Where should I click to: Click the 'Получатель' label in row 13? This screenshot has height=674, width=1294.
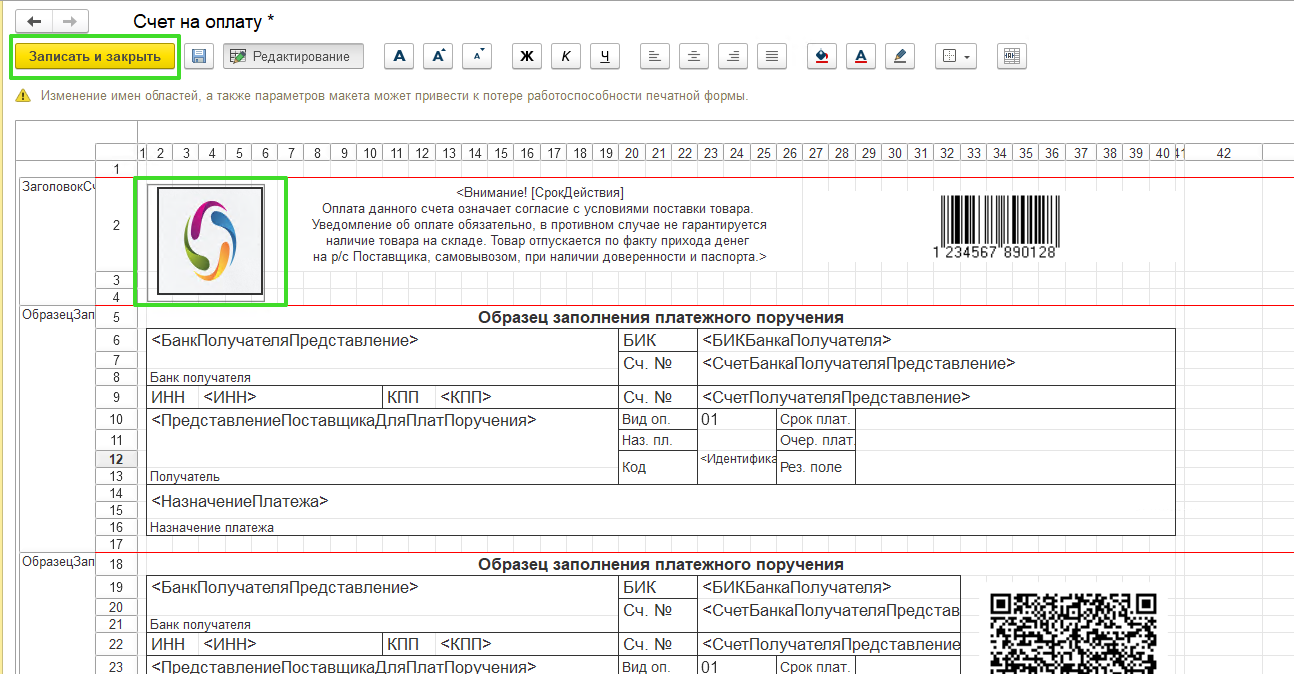point(185,477)
